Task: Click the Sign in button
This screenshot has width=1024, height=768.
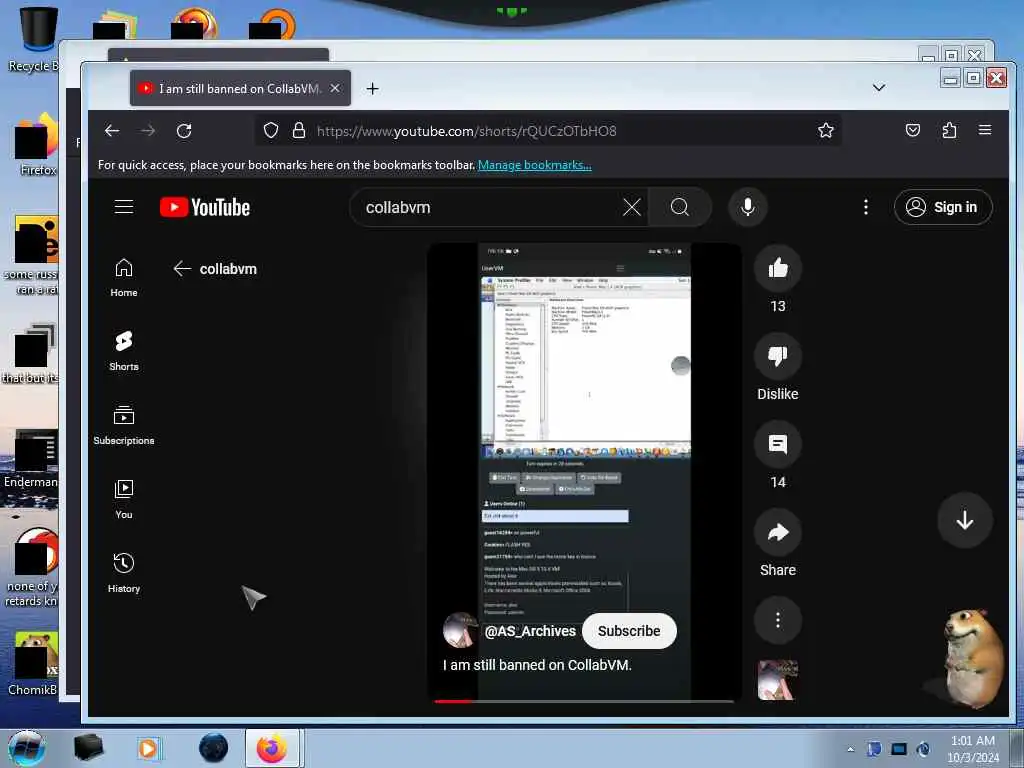Action: pyautogui.click(x=943, y=207)
